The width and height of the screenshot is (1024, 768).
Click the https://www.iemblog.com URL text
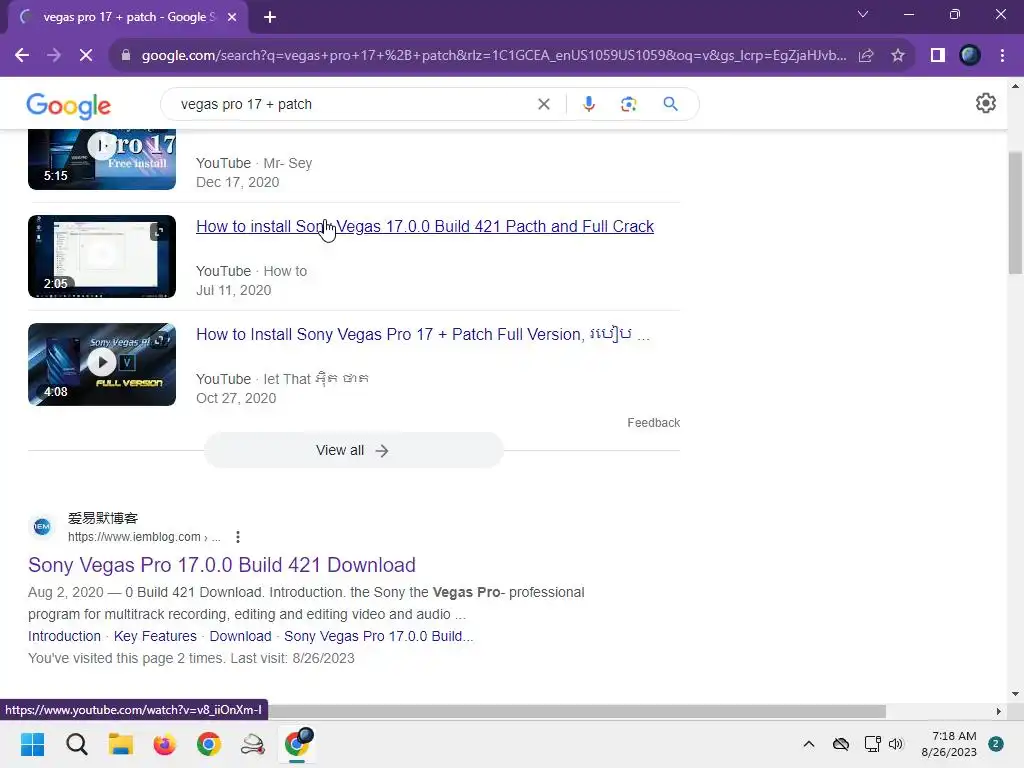coord(134,537)
